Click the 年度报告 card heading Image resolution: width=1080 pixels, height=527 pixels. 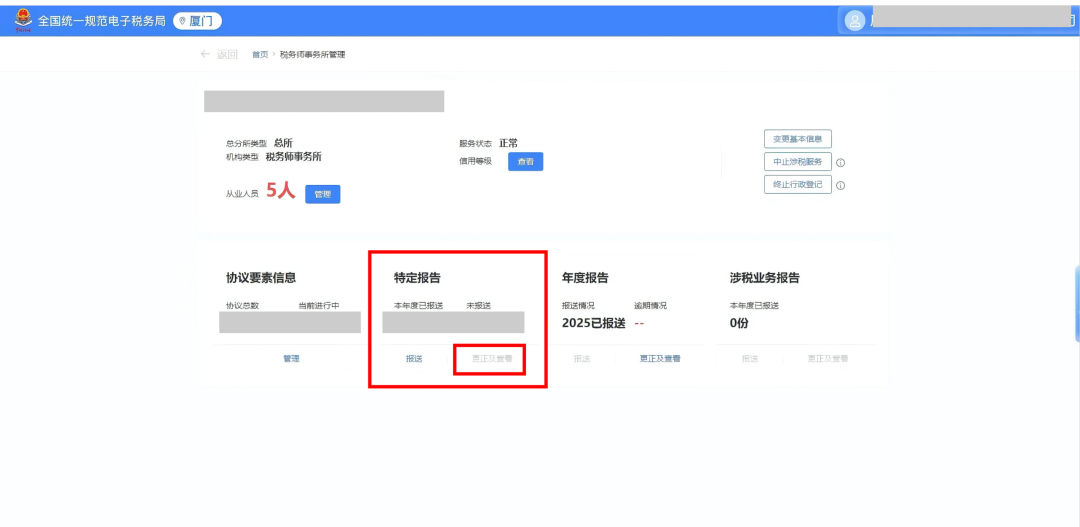(585, 278)
